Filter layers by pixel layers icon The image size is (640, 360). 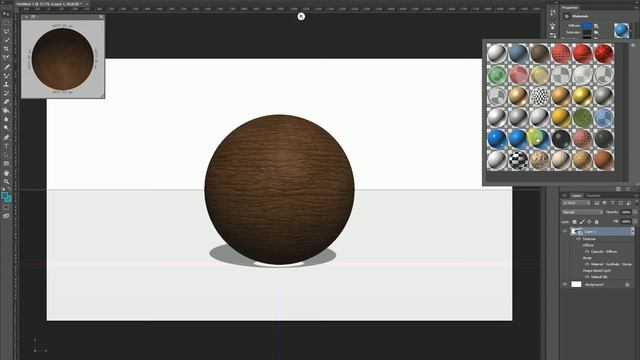(x=597, y=203)
